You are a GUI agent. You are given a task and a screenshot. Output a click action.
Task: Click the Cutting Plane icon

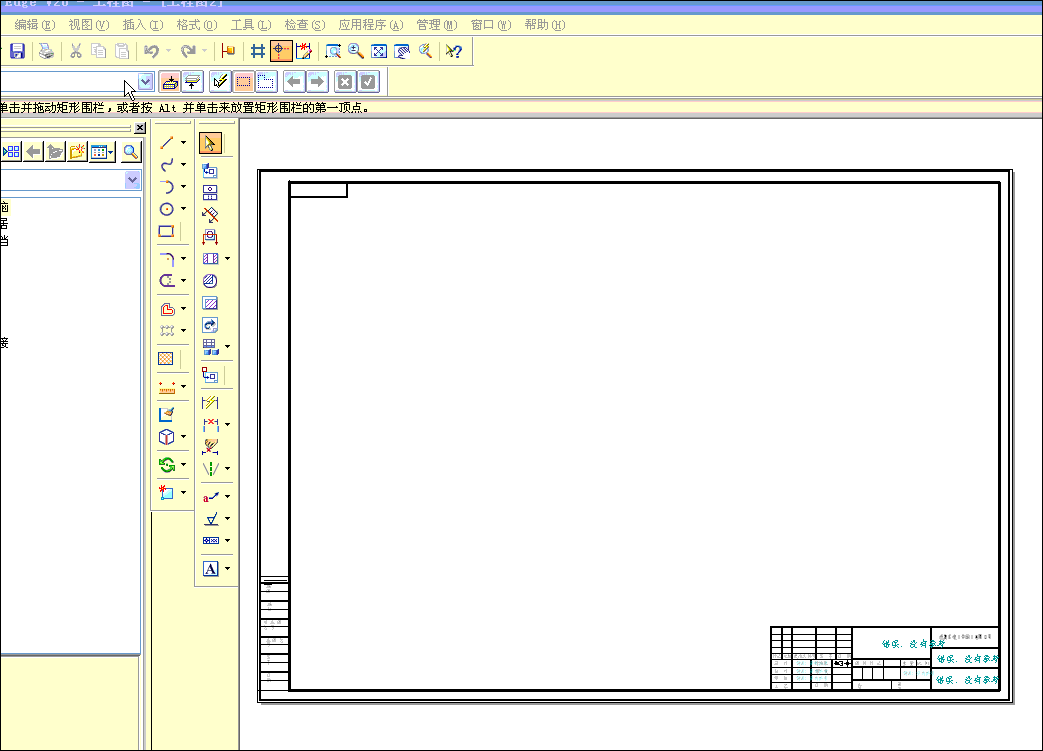[x=210, y=237]
